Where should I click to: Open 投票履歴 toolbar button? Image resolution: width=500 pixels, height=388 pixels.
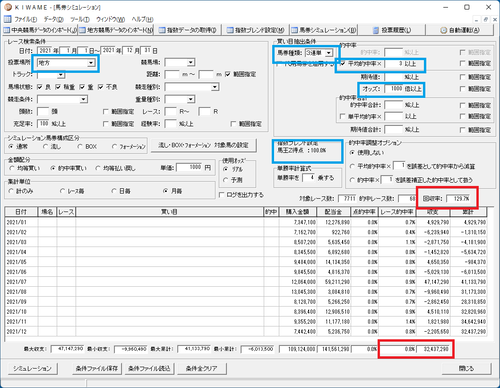coord(391,30)
